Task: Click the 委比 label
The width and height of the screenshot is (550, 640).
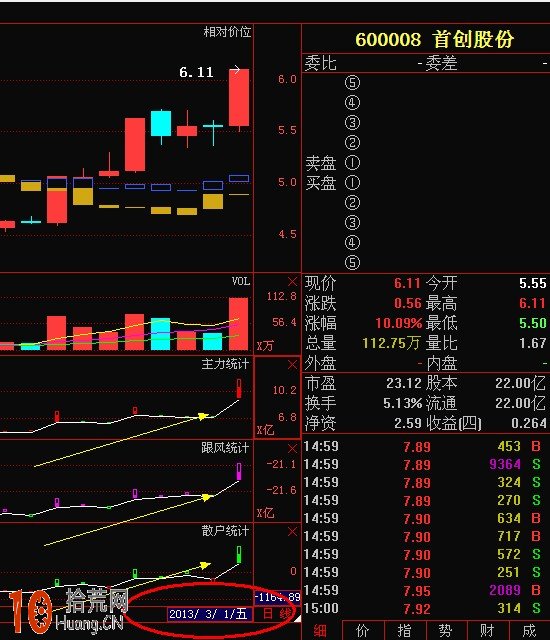Action: (321, 63)
